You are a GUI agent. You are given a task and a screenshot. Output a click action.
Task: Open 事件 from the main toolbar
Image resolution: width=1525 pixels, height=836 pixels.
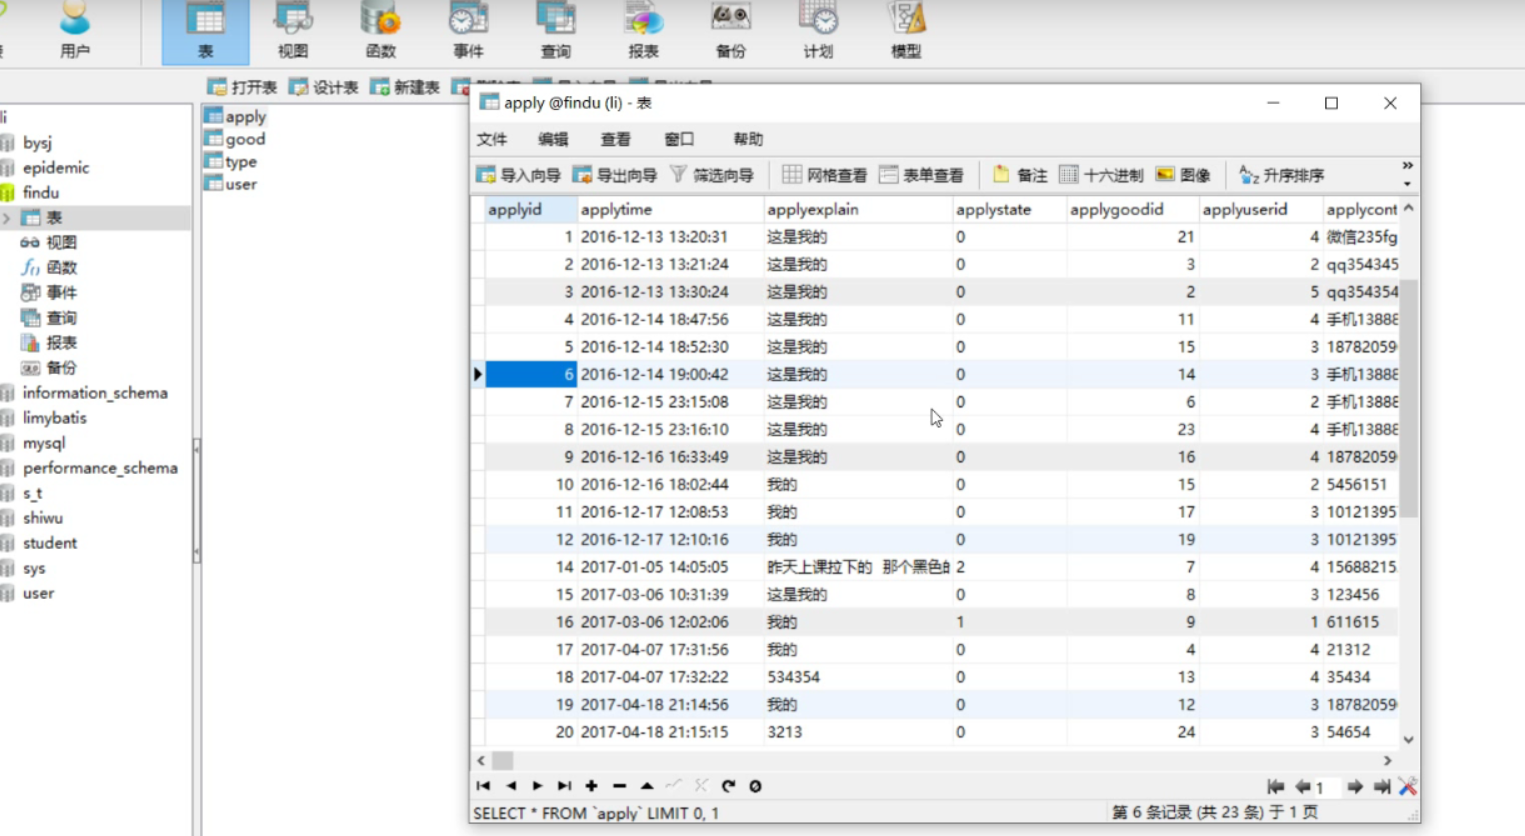(468, 32)
